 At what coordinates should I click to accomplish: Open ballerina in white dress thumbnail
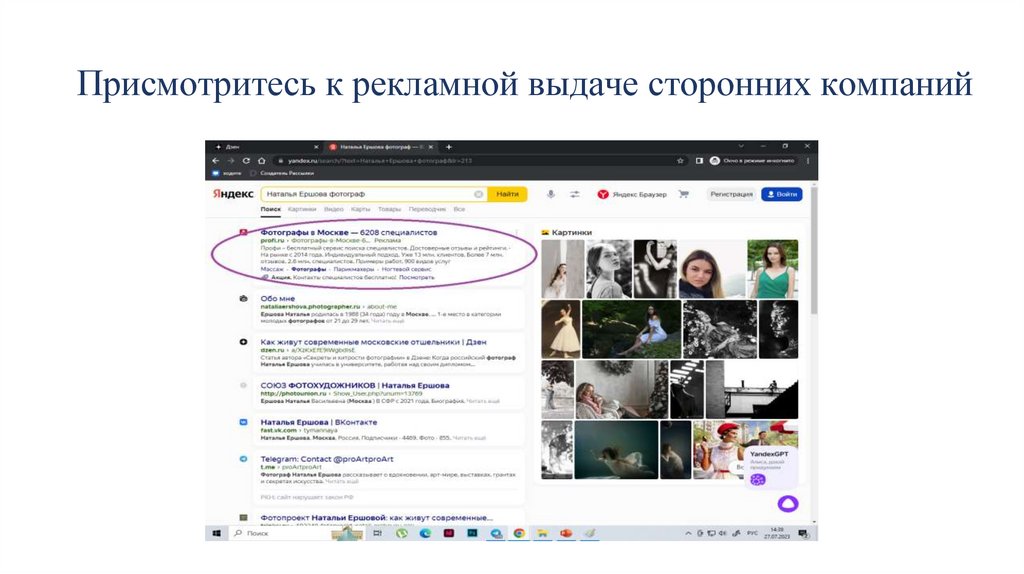[x=560, y=329]
